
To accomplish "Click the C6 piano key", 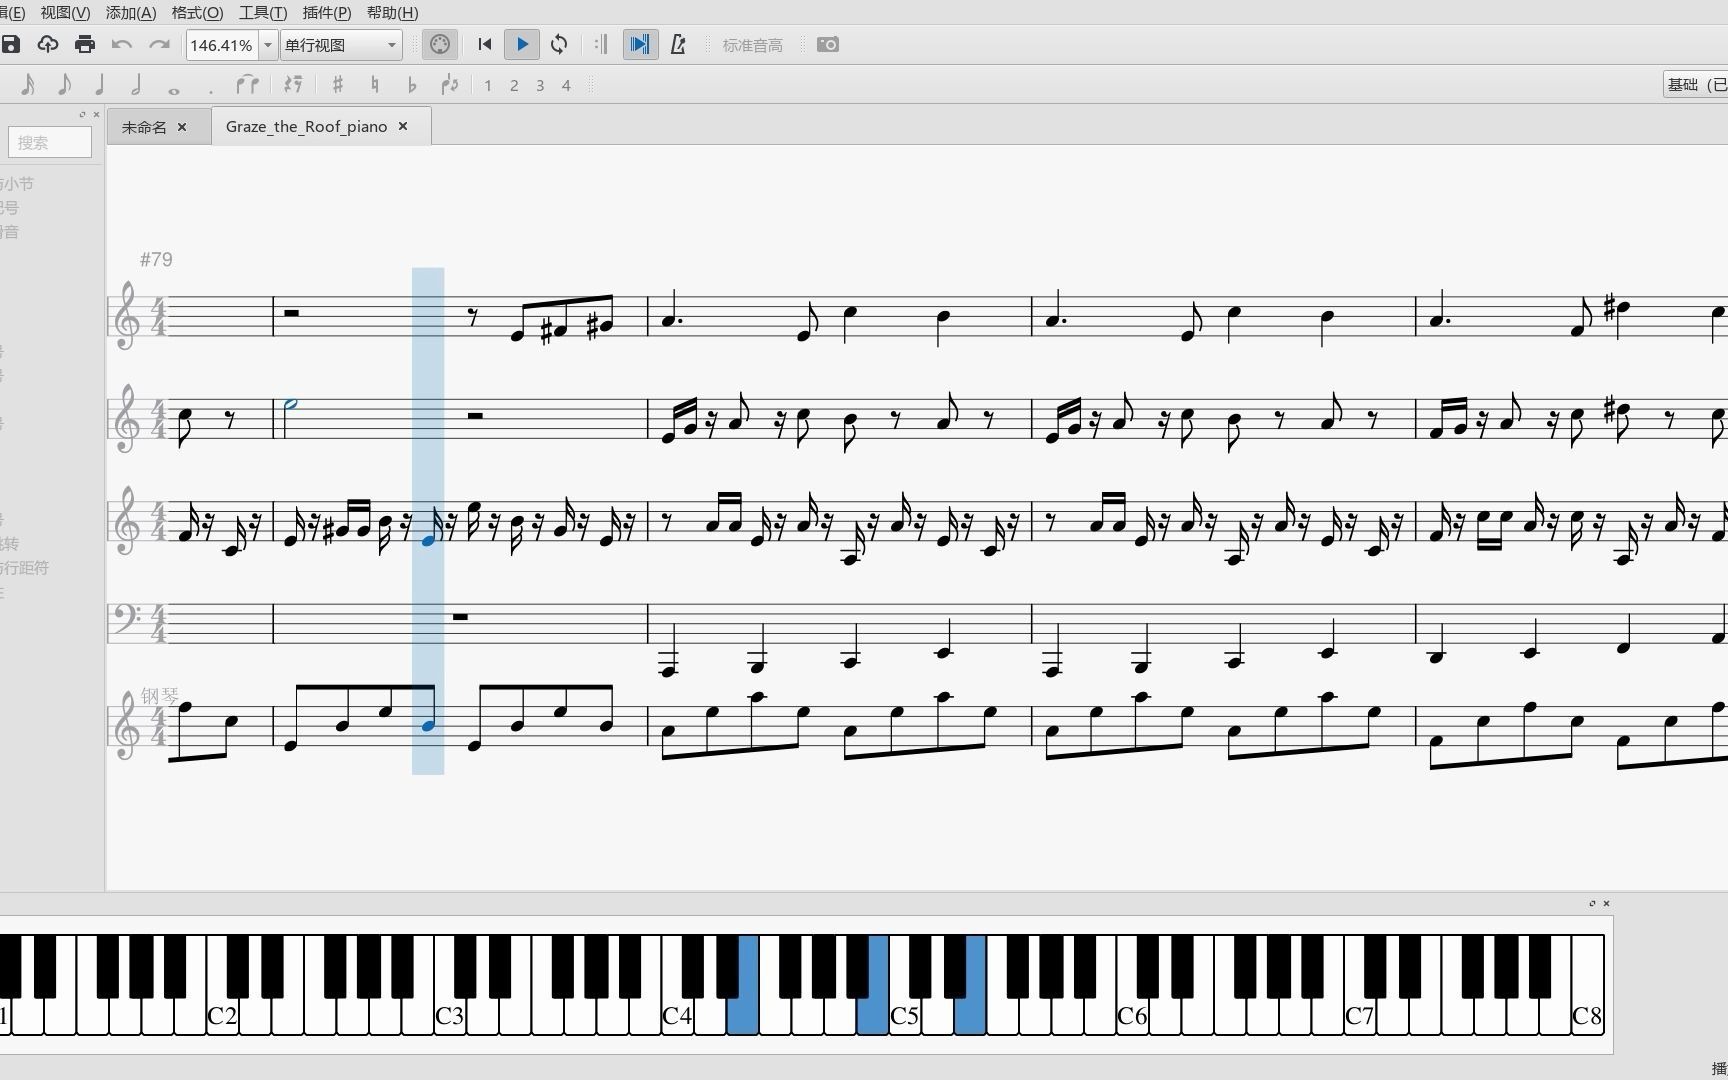I will pos(1131,1016).
